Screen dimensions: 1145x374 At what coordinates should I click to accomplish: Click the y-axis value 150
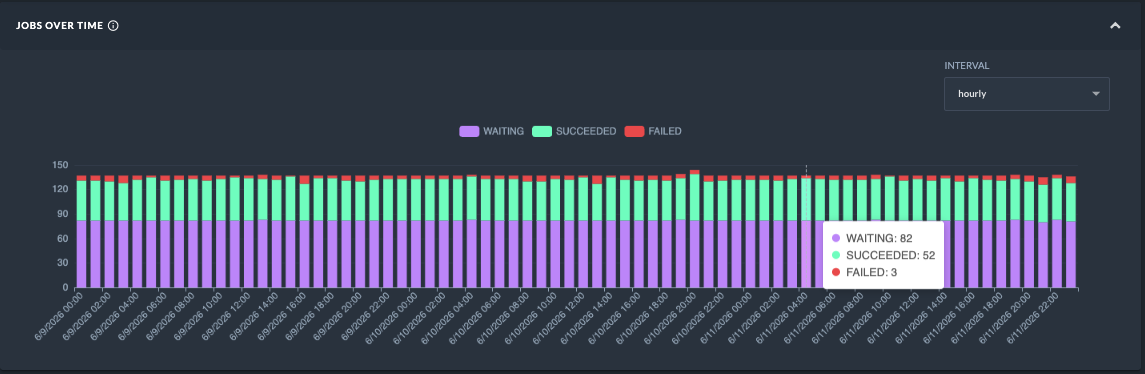[x=61, y=165]
